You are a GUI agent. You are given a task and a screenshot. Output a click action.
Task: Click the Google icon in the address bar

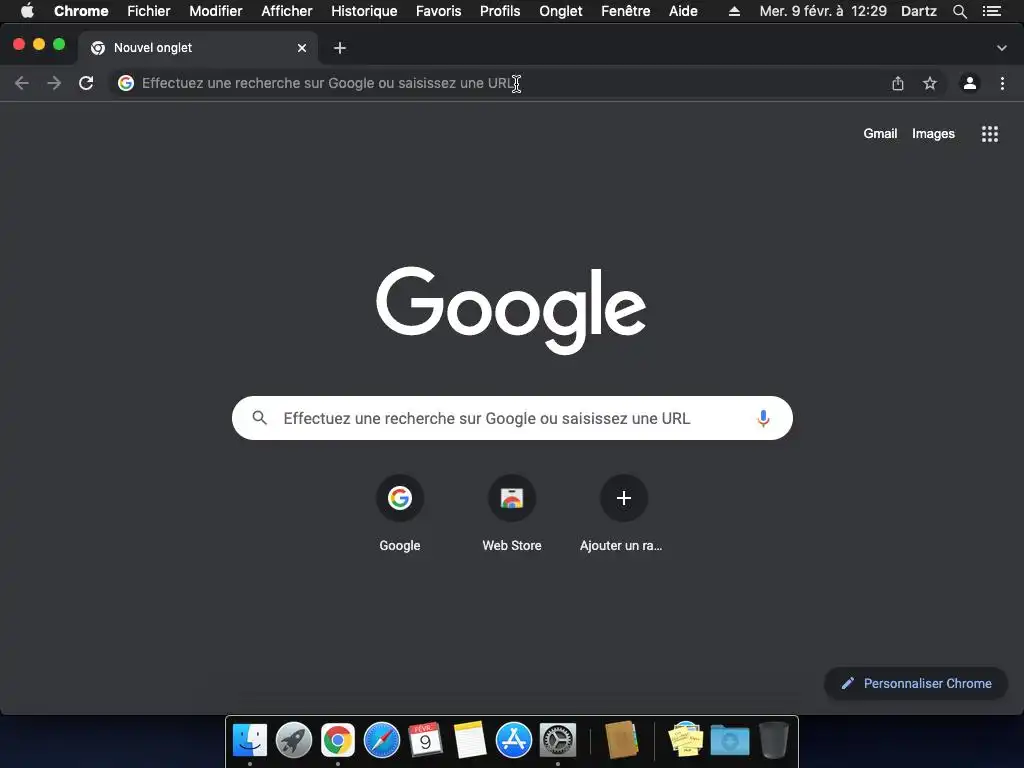coord(126,83)
